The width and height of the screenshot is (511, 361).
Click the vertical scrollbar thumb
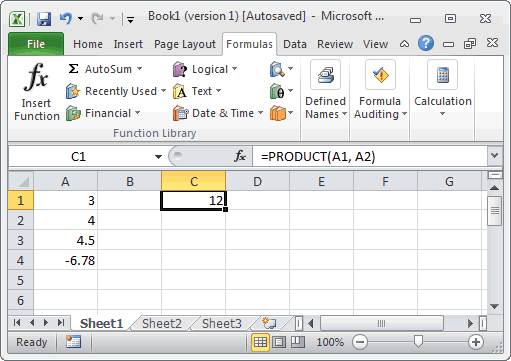pyautogui.click(x=495, y=211)
